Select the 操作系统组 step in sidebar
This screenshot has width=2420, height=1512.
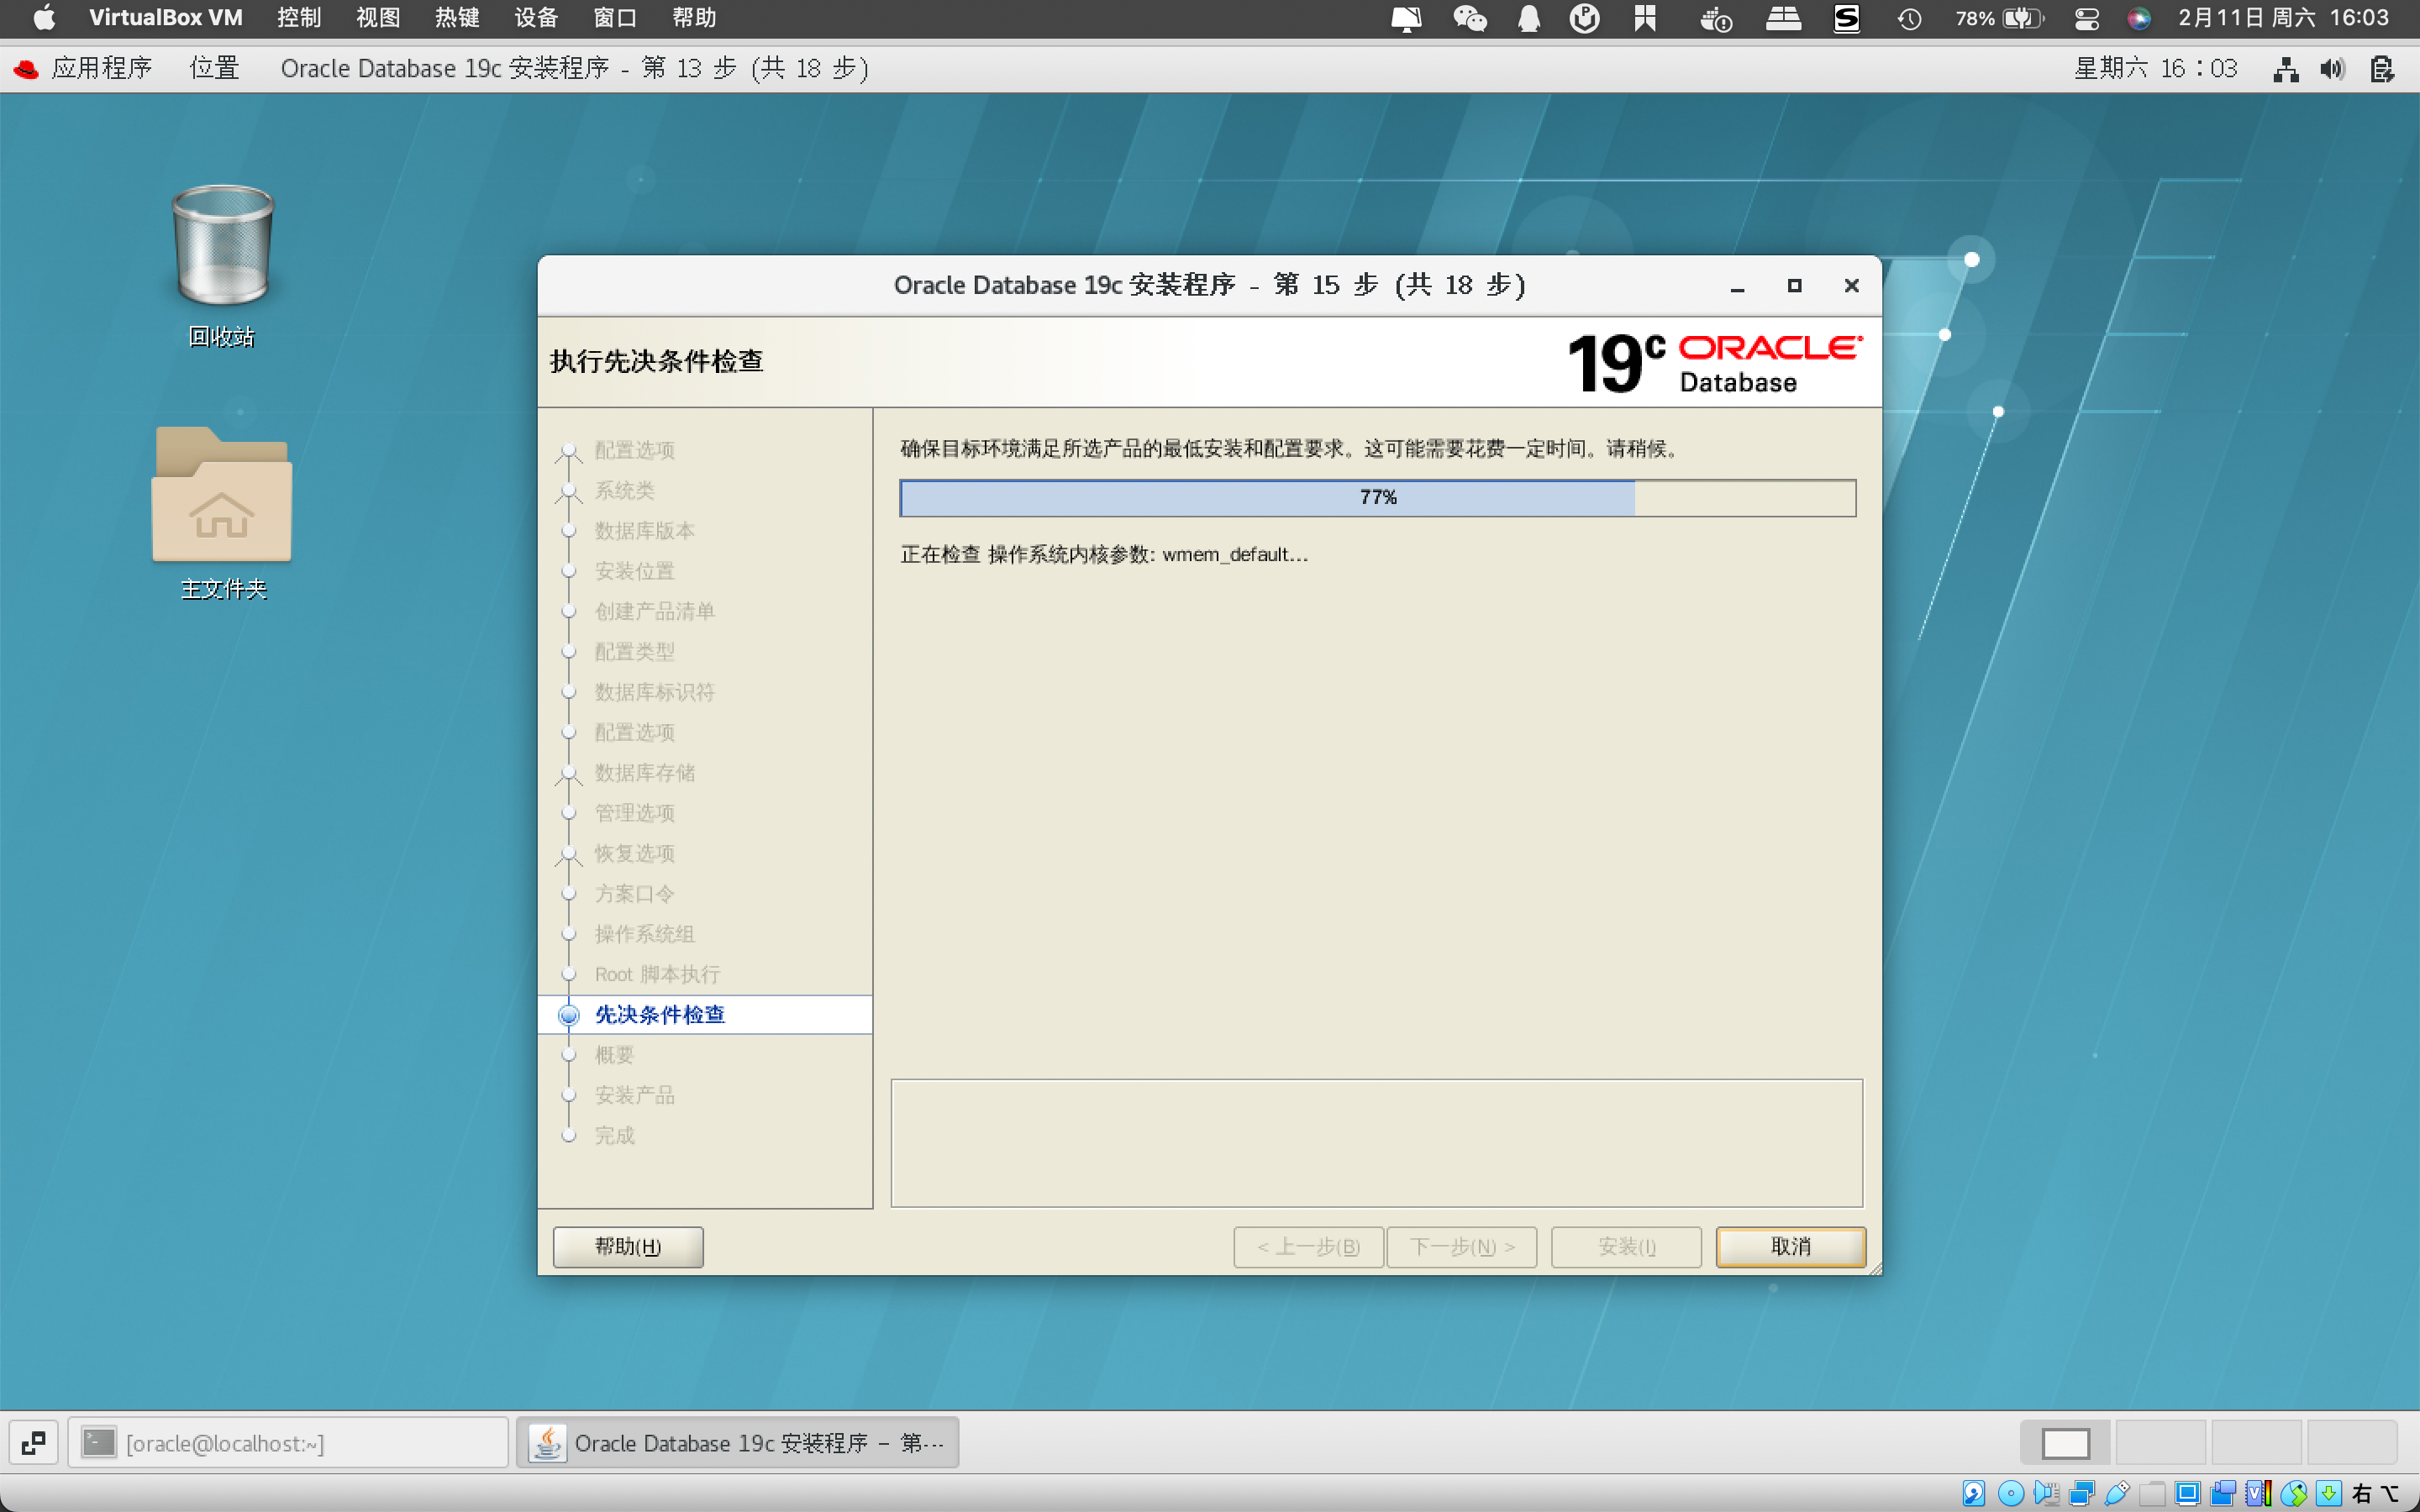pos(644,933)
